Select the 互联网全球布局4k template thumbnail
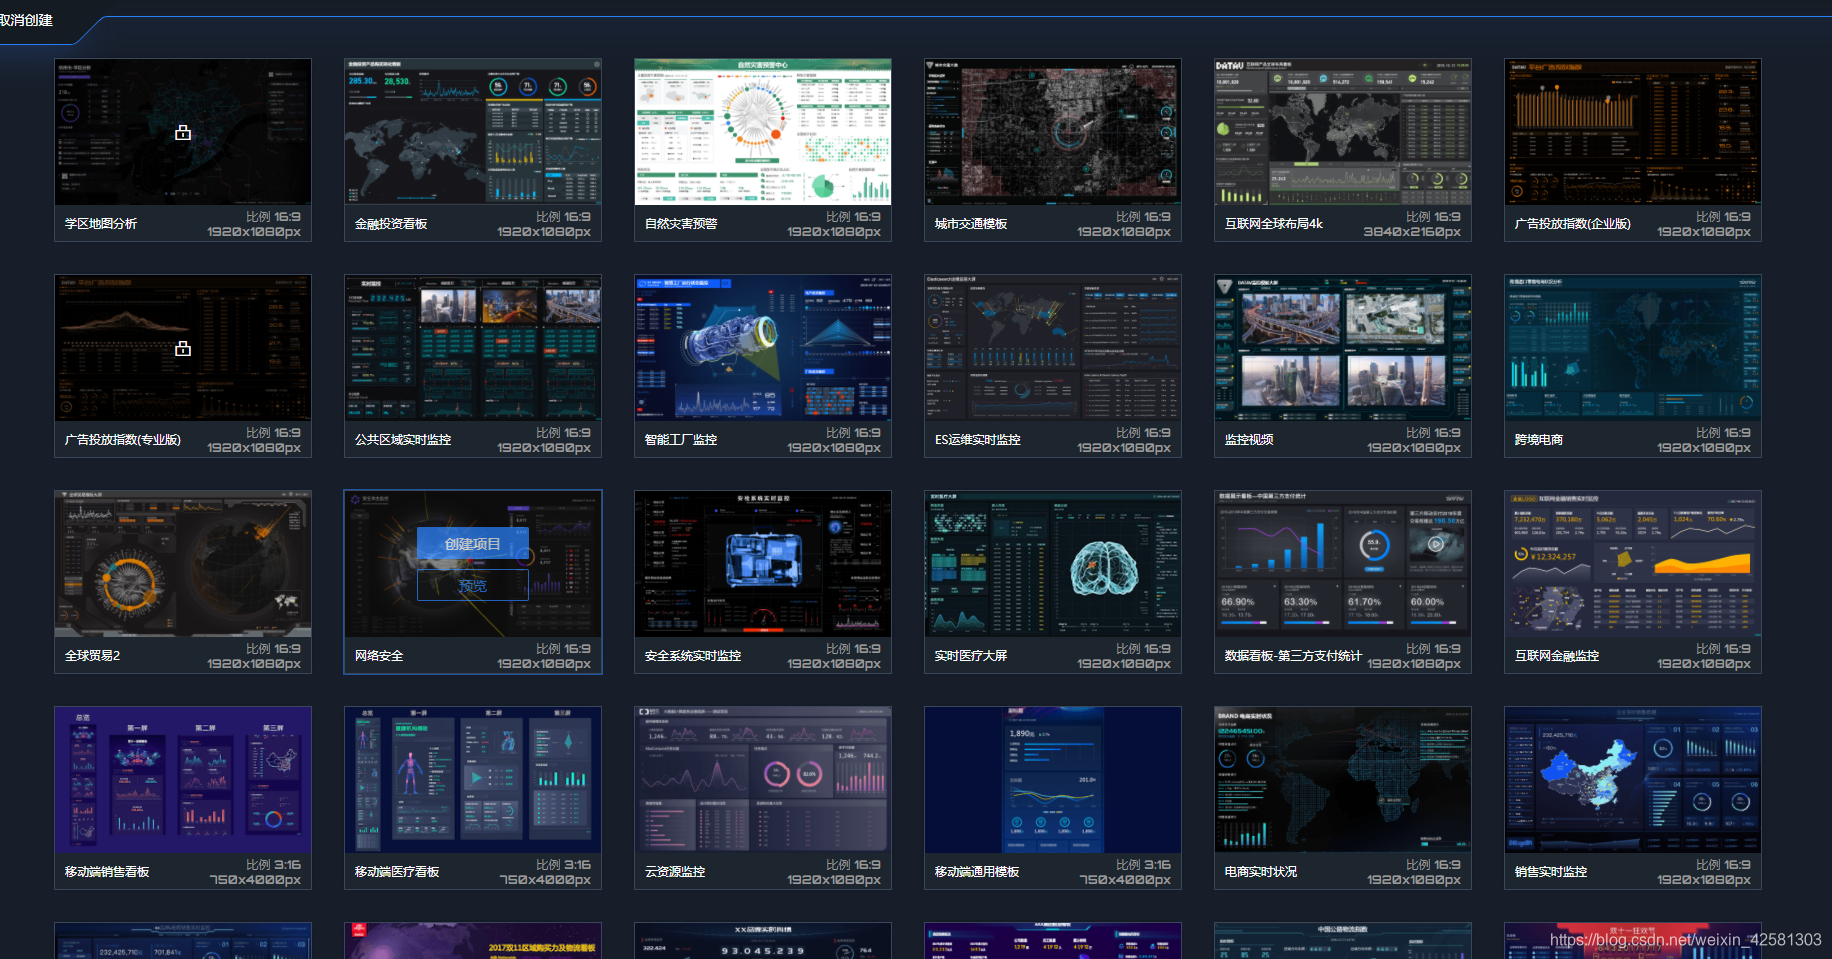Screen dimensions: 1832x959 [x=1343, y=132]
